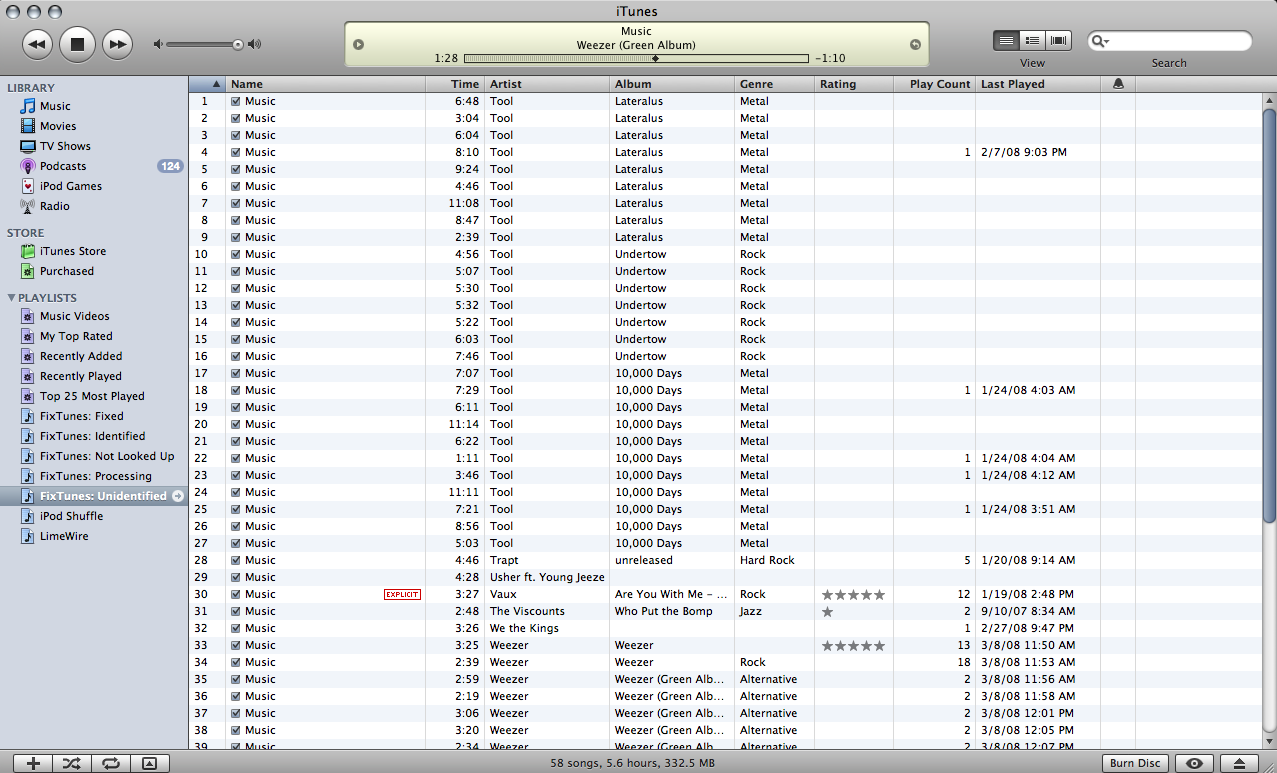Sort by Play Count column header
Viewport: 1277px width, 773px height.
(934, 84)
